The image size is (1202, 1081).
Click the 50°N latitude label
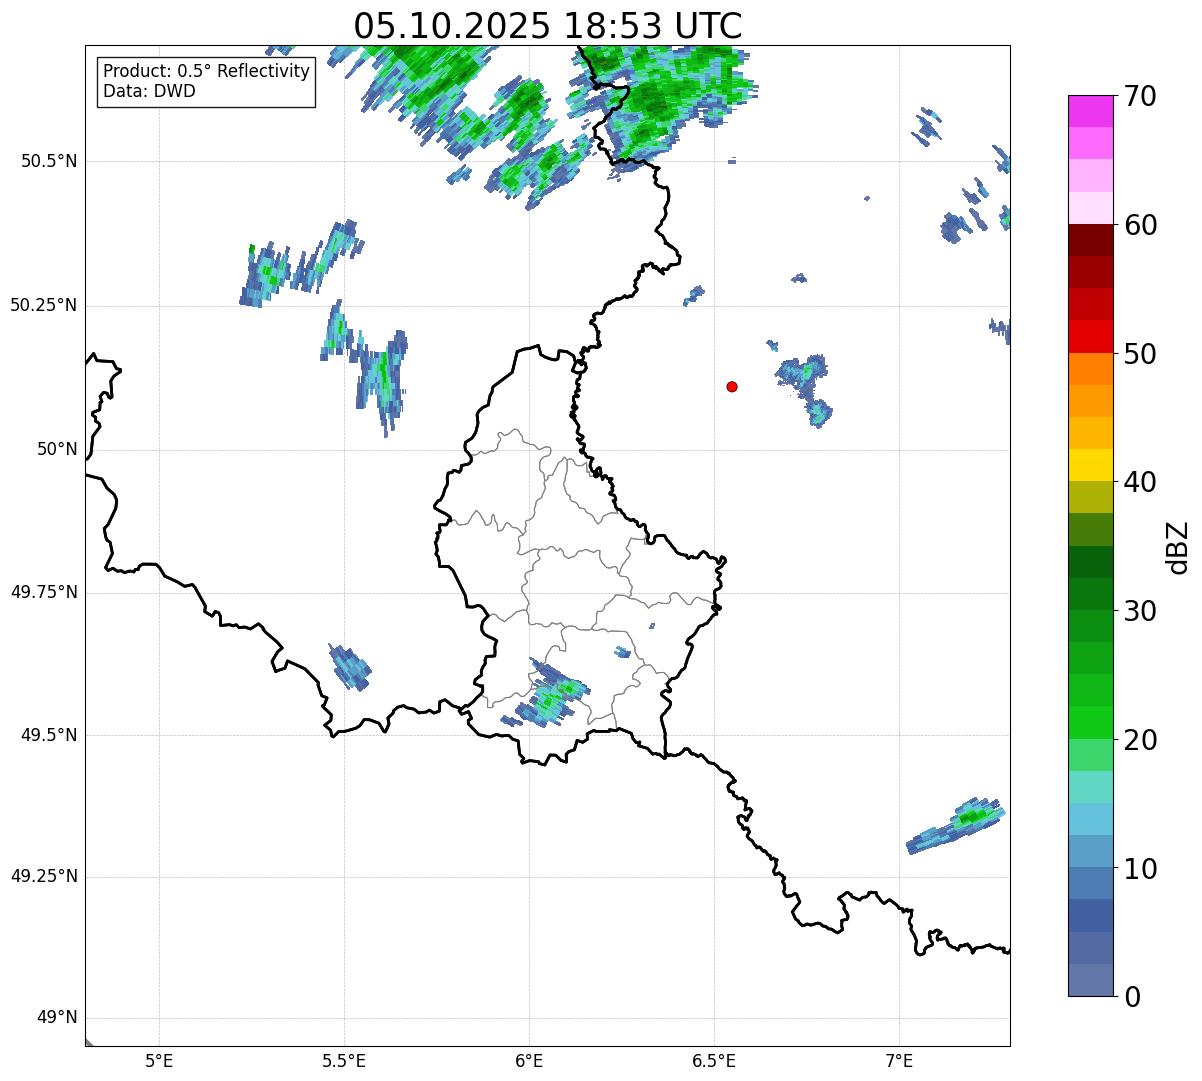pyautogui.click(x=57, y=449)
